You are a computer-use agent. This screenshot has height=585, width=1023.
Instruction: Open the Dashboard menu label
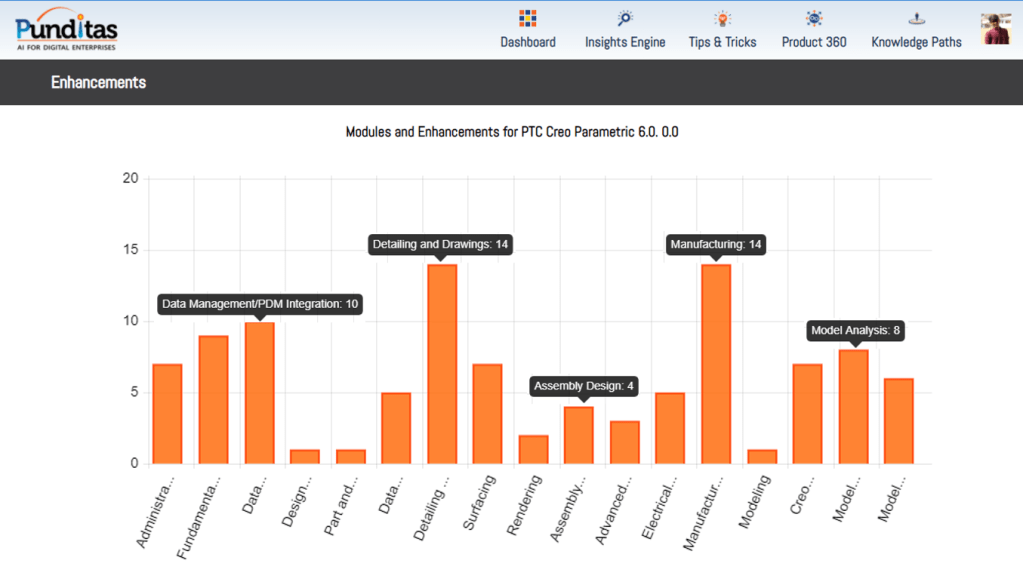pyautogui.click(x=528, y=42)
